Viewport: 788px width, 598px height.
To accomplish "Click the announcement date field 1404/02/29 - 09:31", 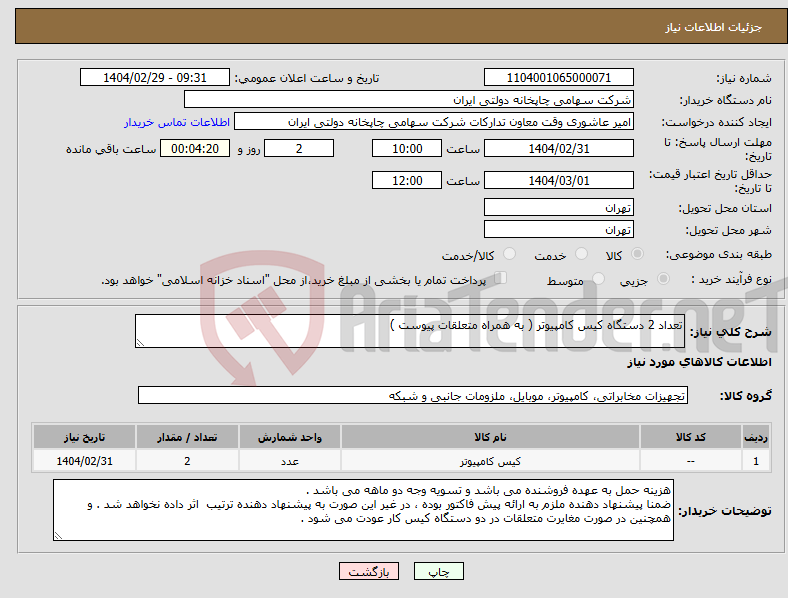I will 155,77.
